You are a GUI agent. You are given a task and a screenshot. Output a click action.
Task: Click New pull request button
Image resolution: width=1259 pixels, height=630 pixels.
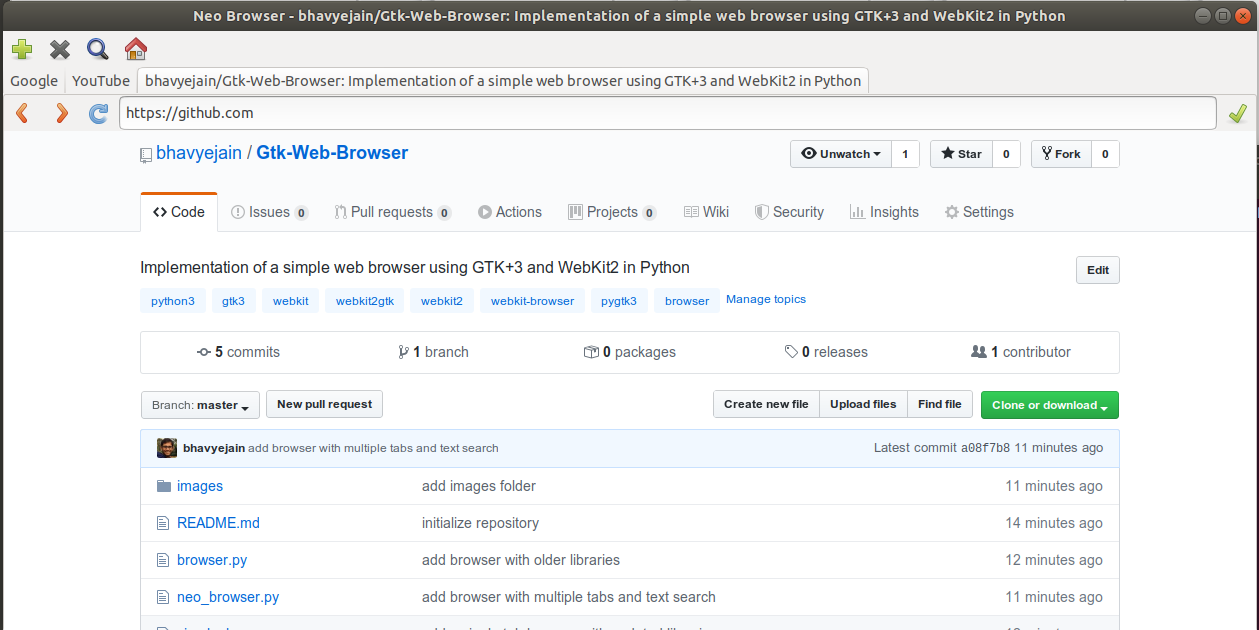click(x=324, y=404)
